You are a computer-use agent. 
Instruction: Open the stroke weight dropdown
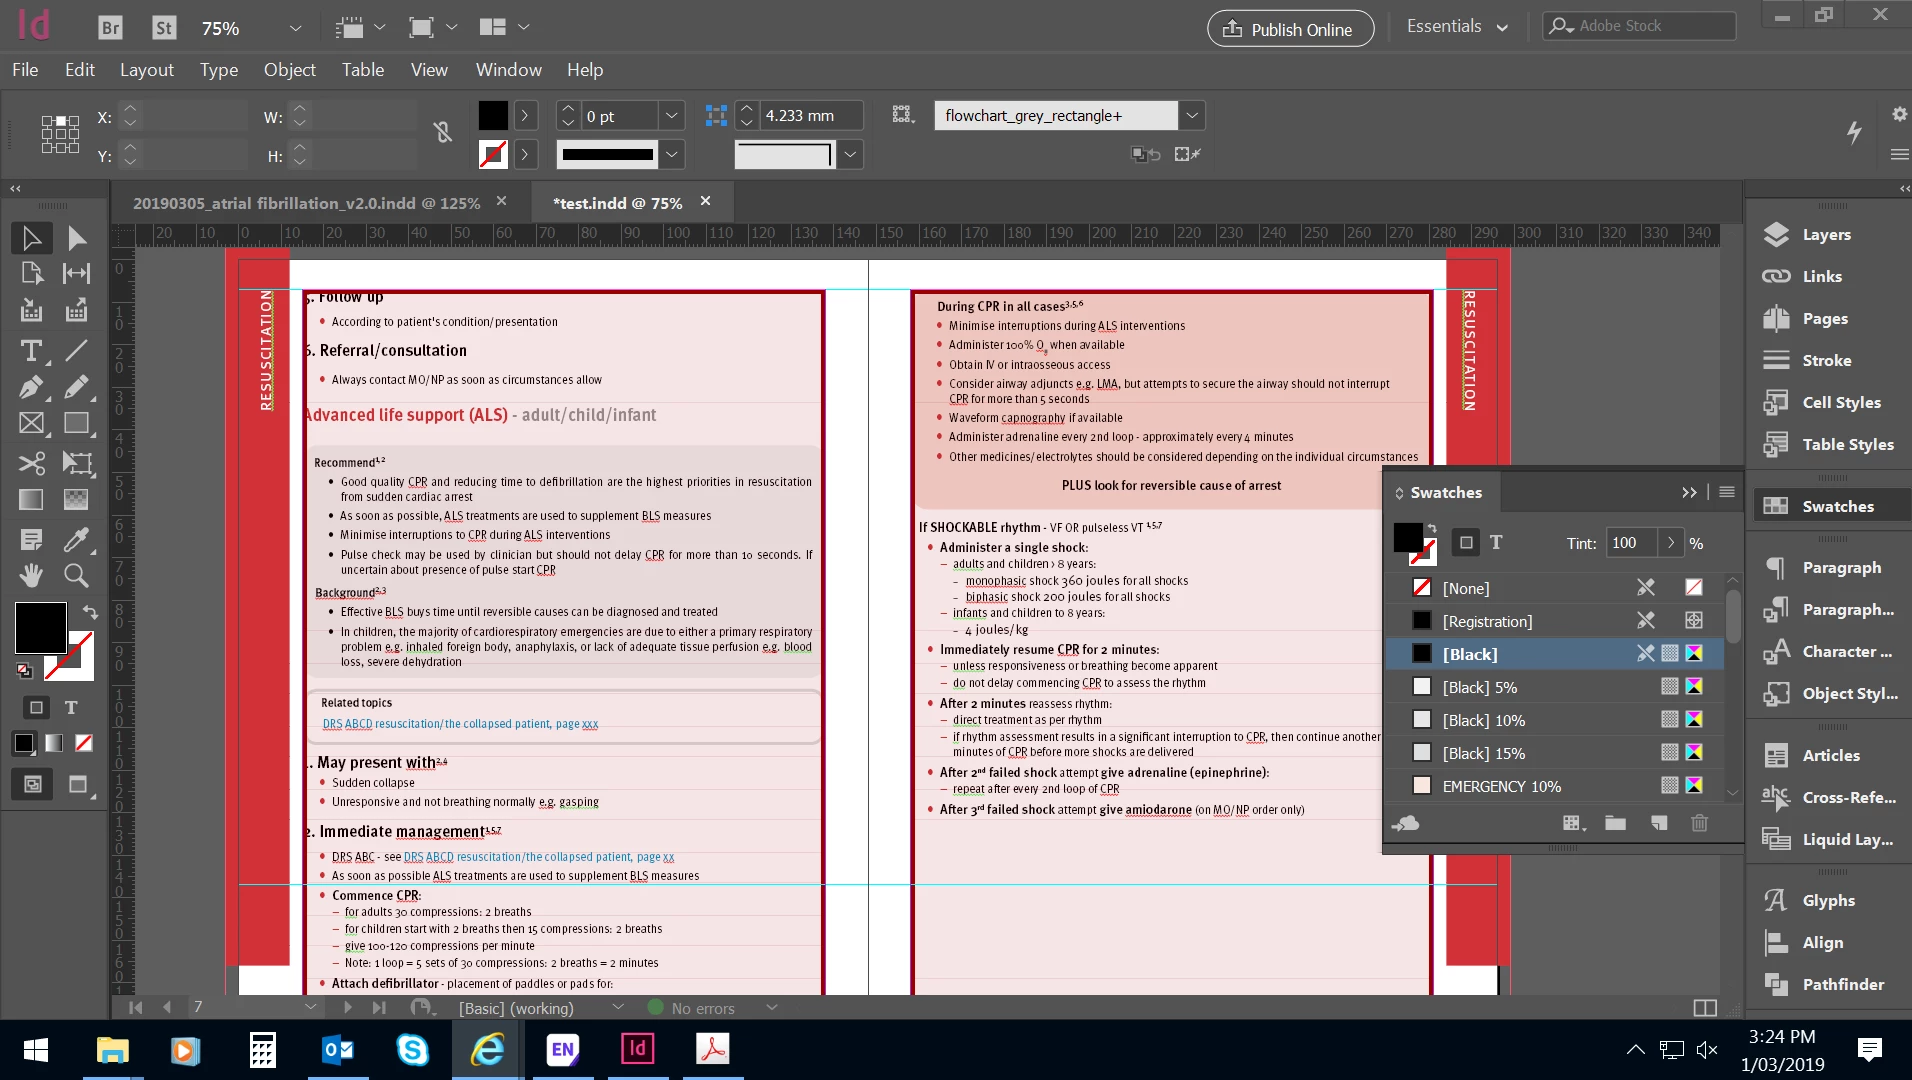pos(672,116)
